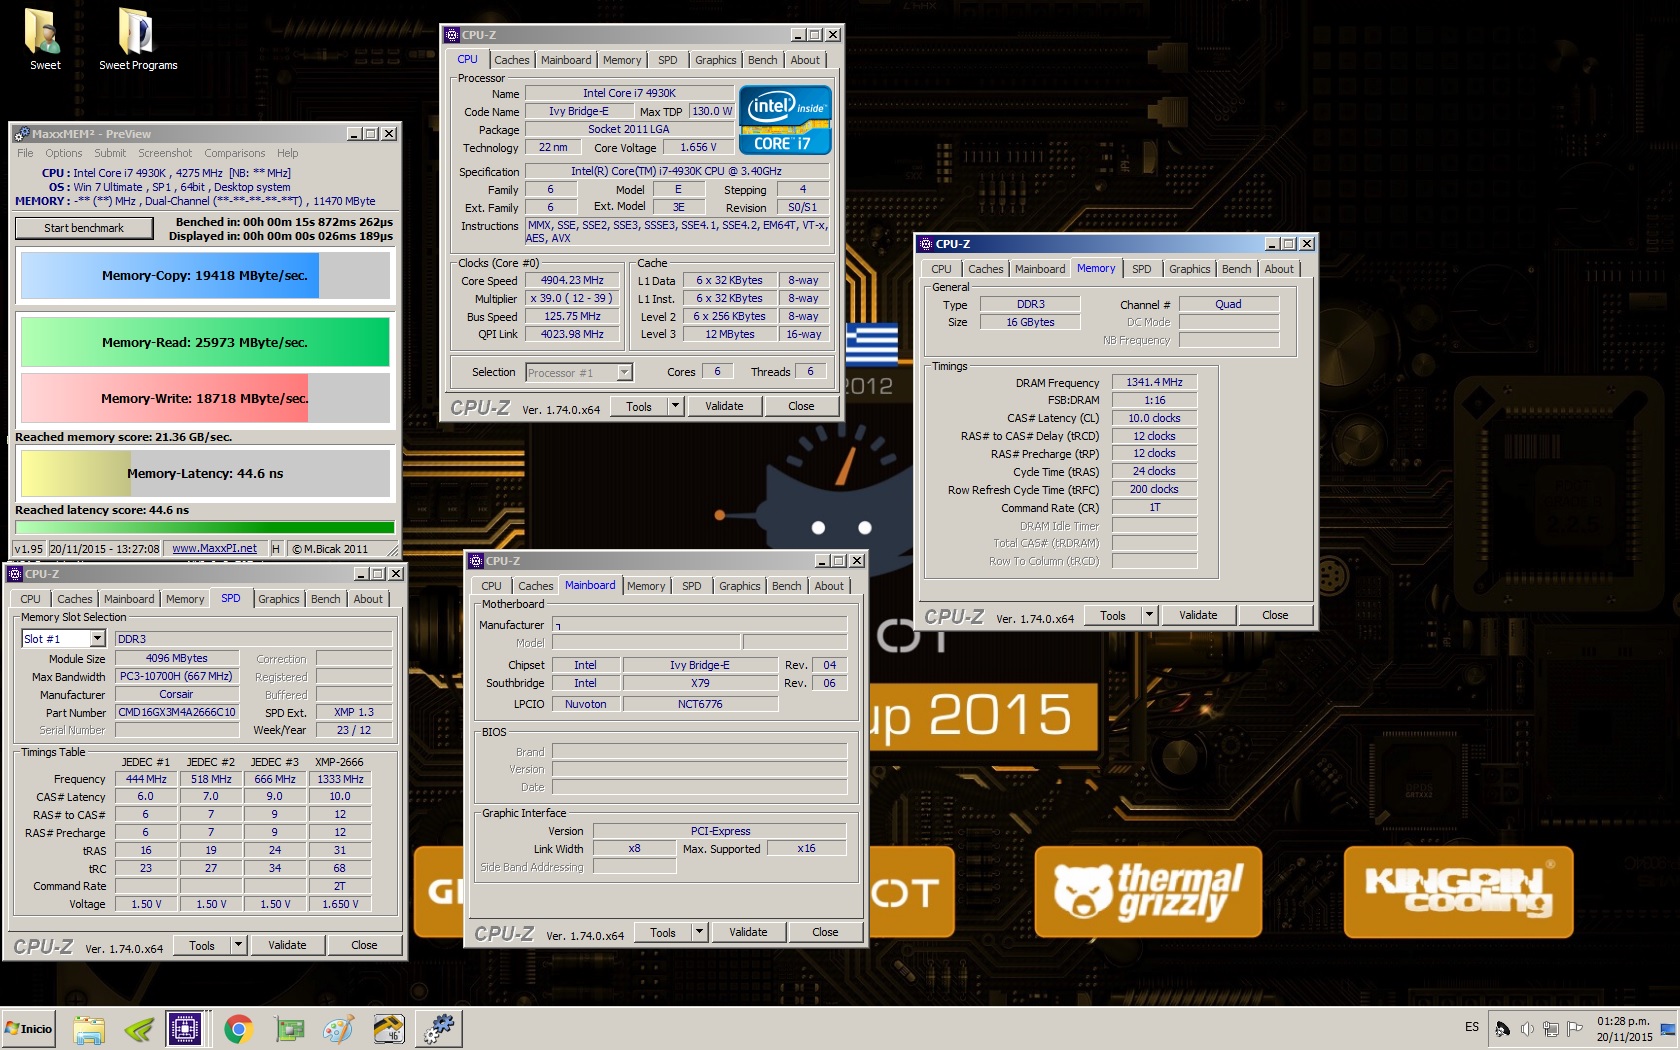1680x1050 pixels.
Task: Launch Google Chrome from the taskbar
Action: (x=238, y=1029)
